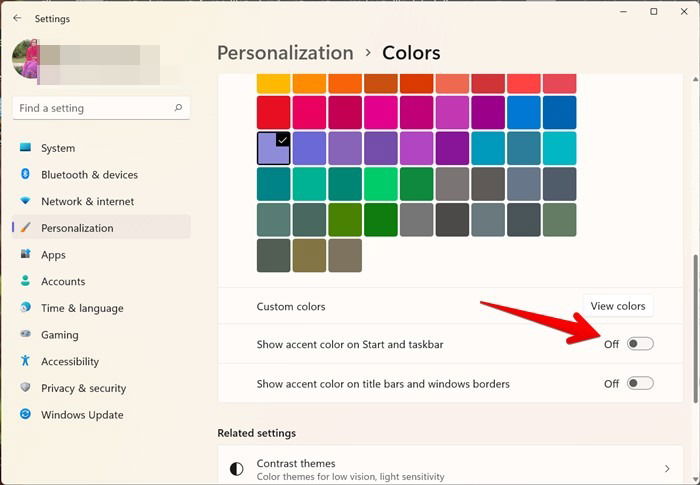The image size is (700, 485).
Task: Click the Privacy & security shield icon
Action: point(25,387)
